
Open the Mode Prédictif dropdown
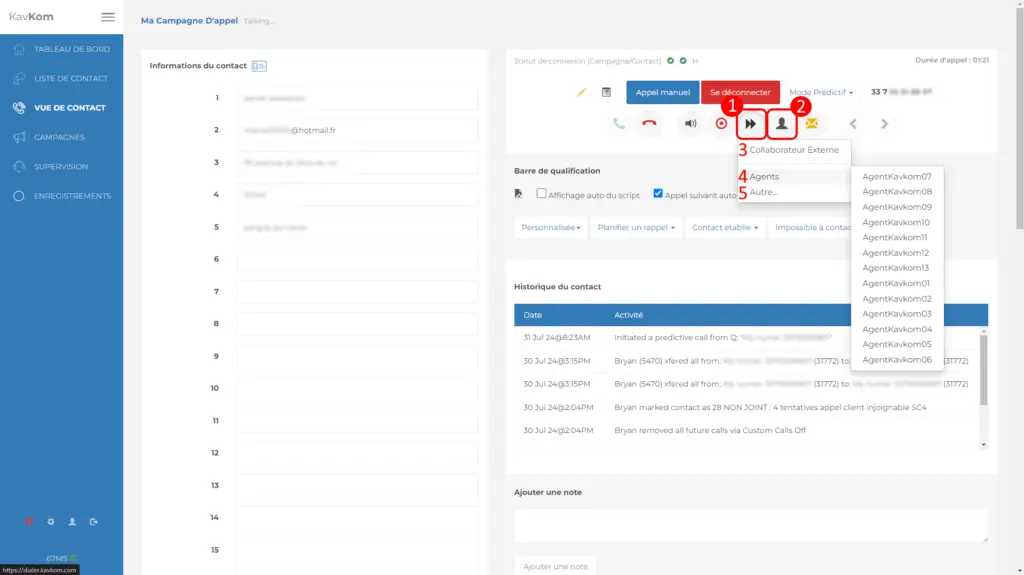point(821,93)
